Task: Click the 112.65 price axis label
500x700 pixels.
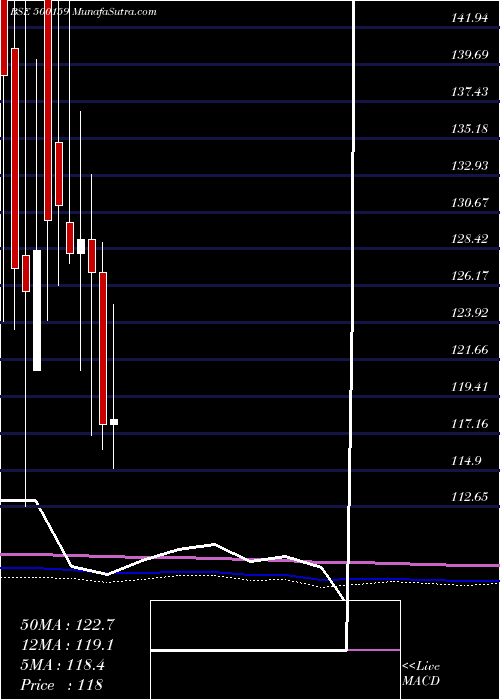Action: [x=470, y=497]
